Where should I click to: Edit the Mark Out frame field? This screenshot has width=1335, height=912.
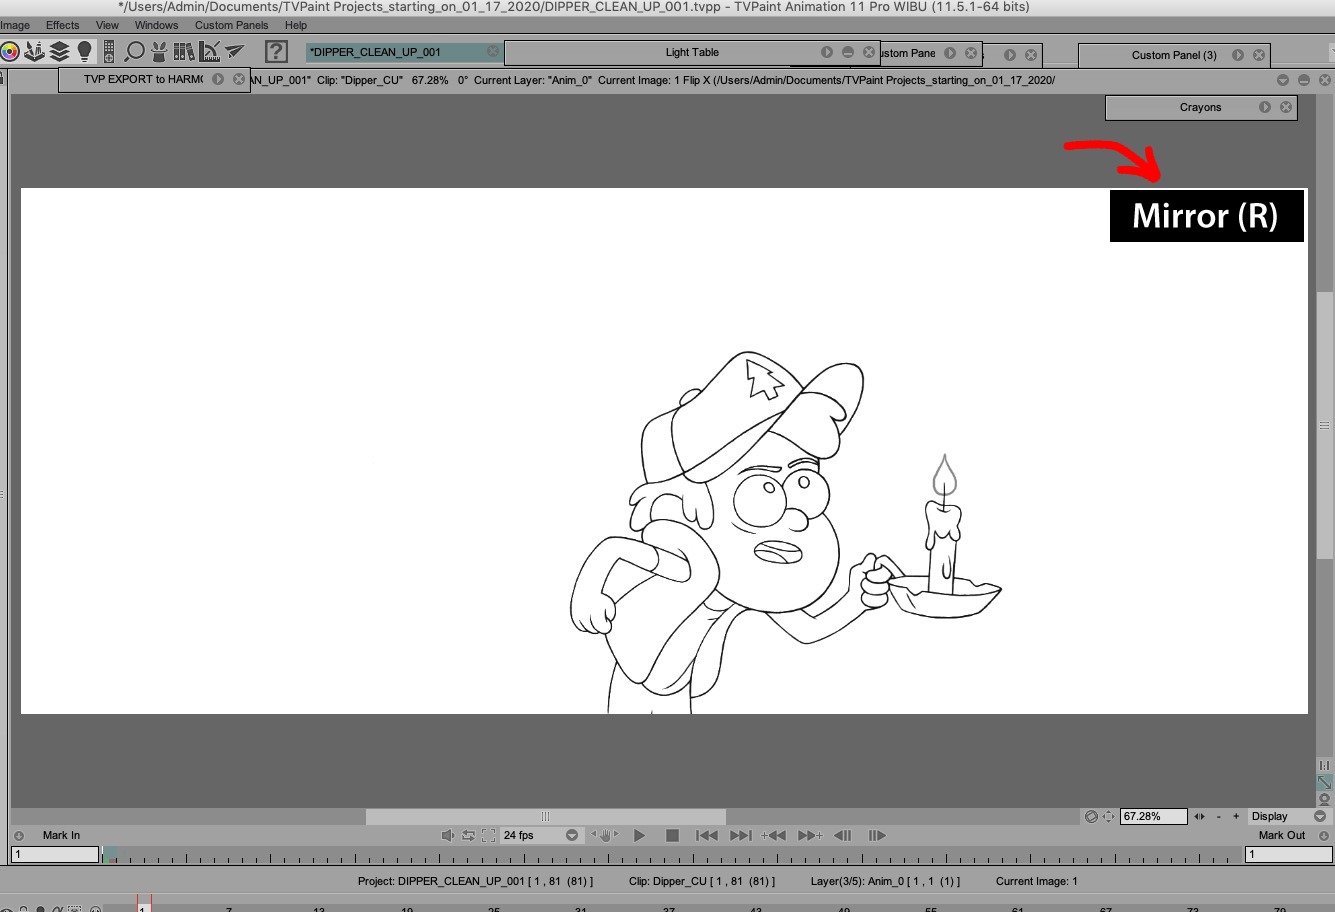point(1289,854)
